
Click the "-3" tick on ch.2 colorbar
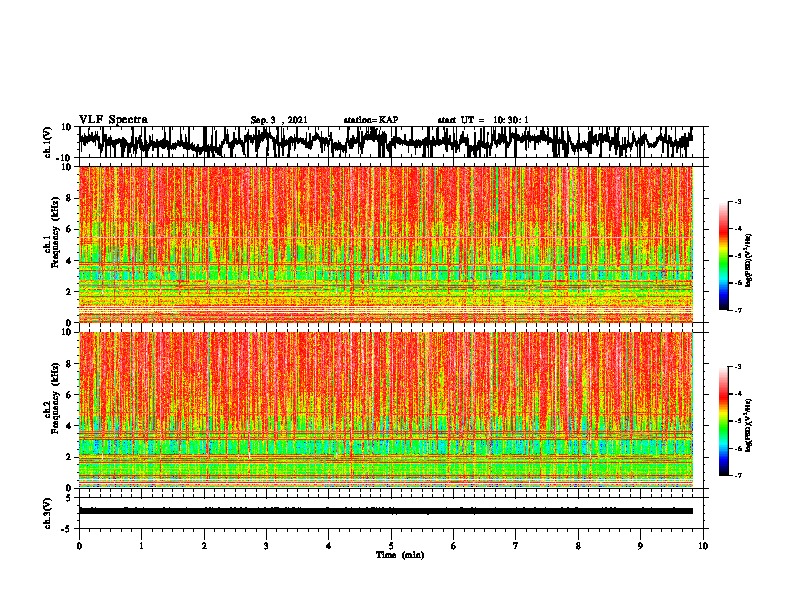[737, 367]
